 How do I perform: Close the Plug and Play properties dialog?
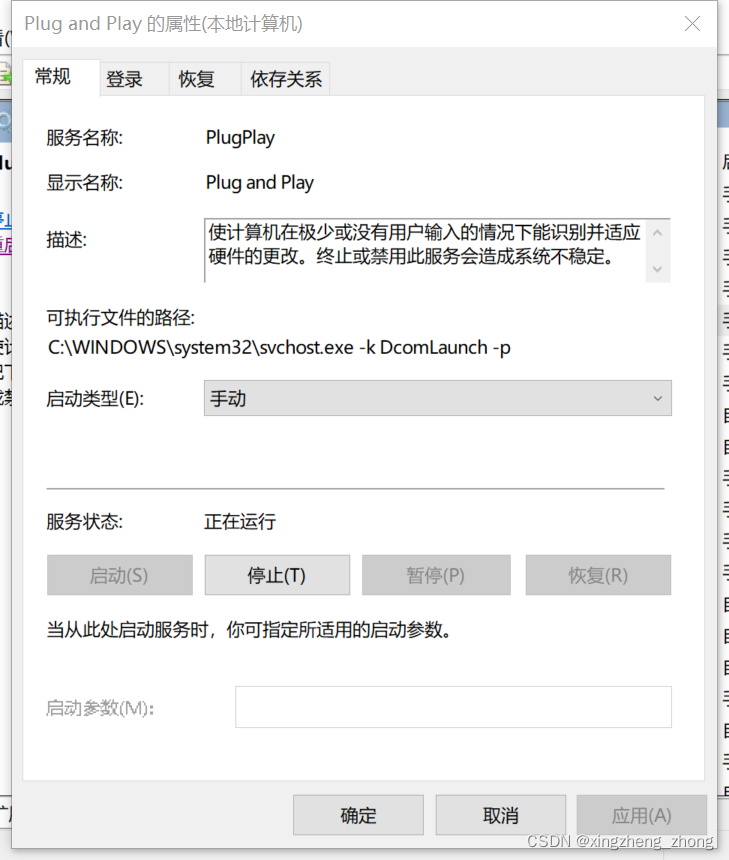point(692,24)
